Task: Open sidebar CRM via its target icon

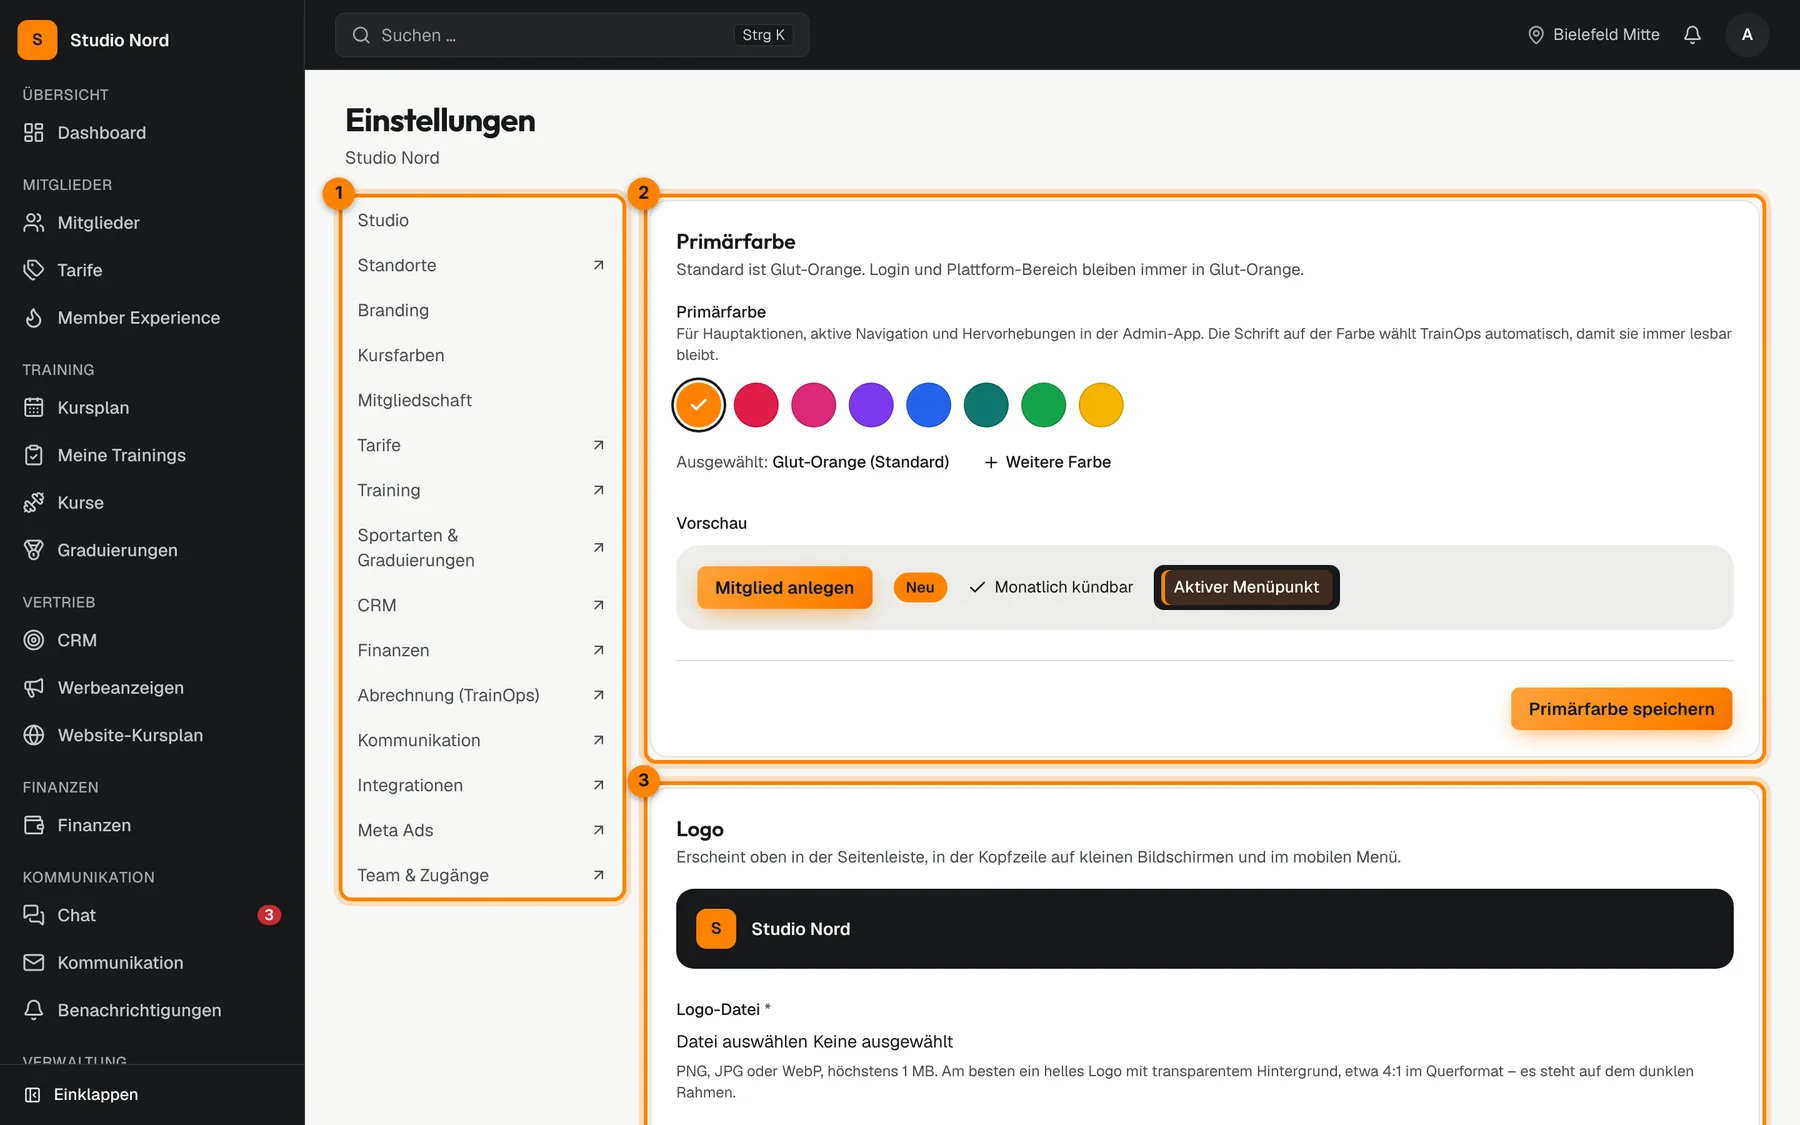Action: click(x=34, y=640)
